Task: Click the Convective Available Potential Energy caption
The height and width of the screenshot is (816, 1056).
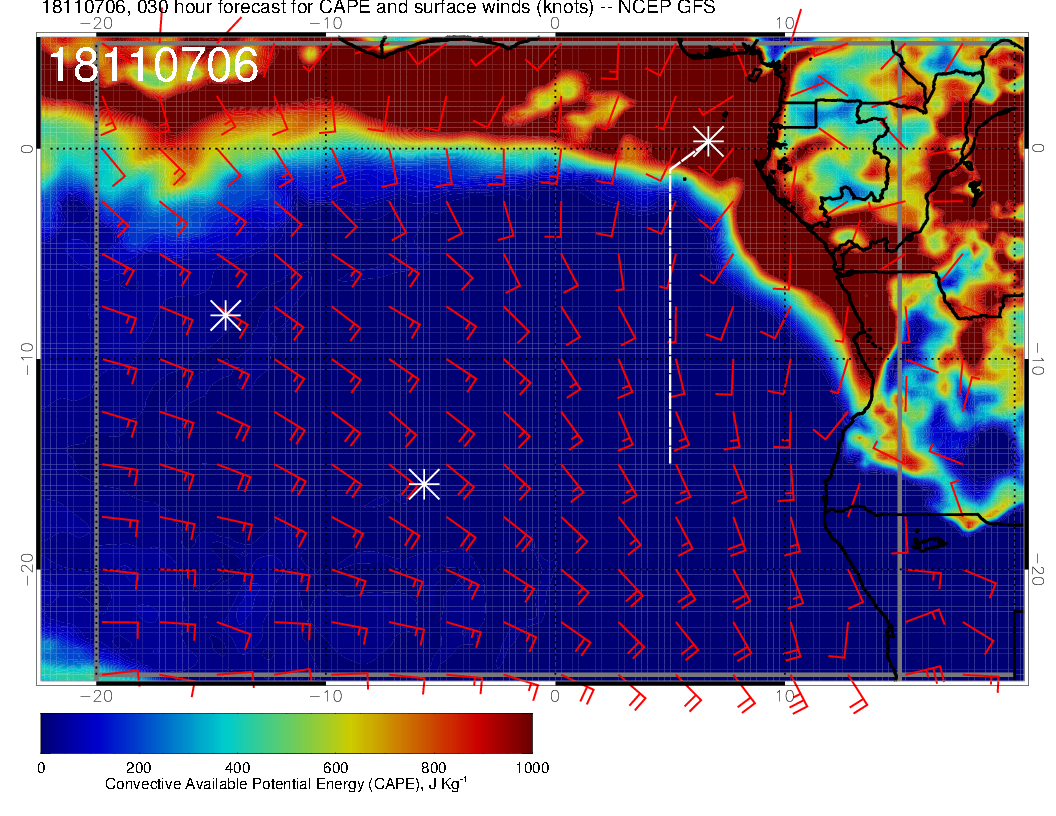Action: (x=286, y=784)
